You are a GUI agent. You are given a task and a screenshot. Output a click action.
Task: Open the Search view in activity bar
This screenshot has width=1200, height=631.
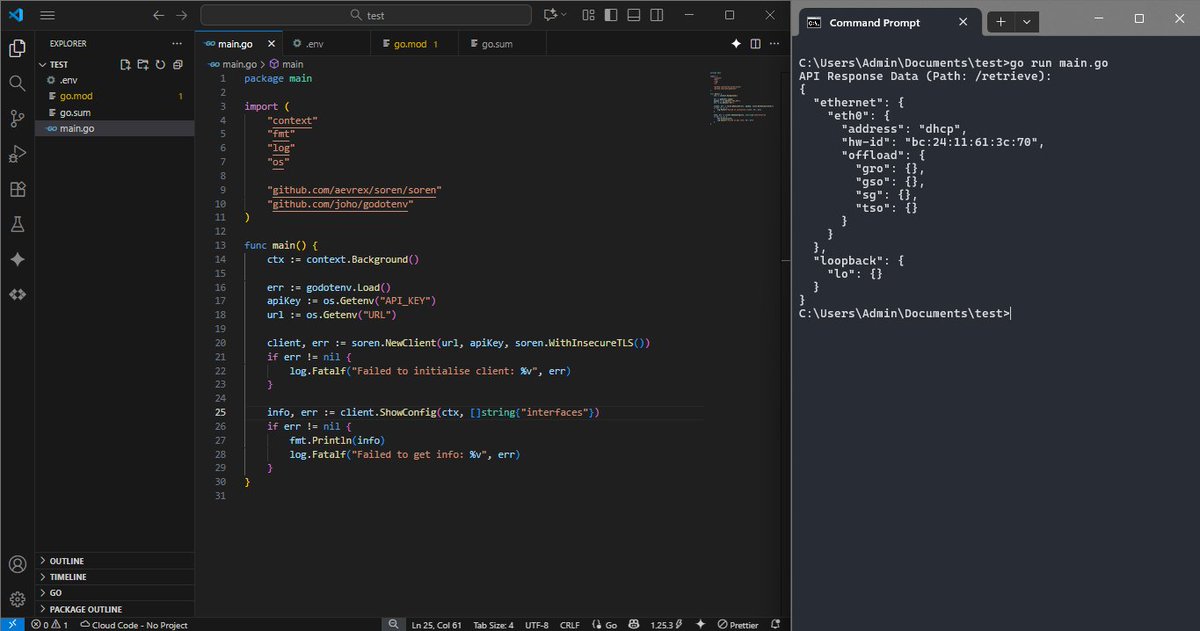click(x=17, y=84)
